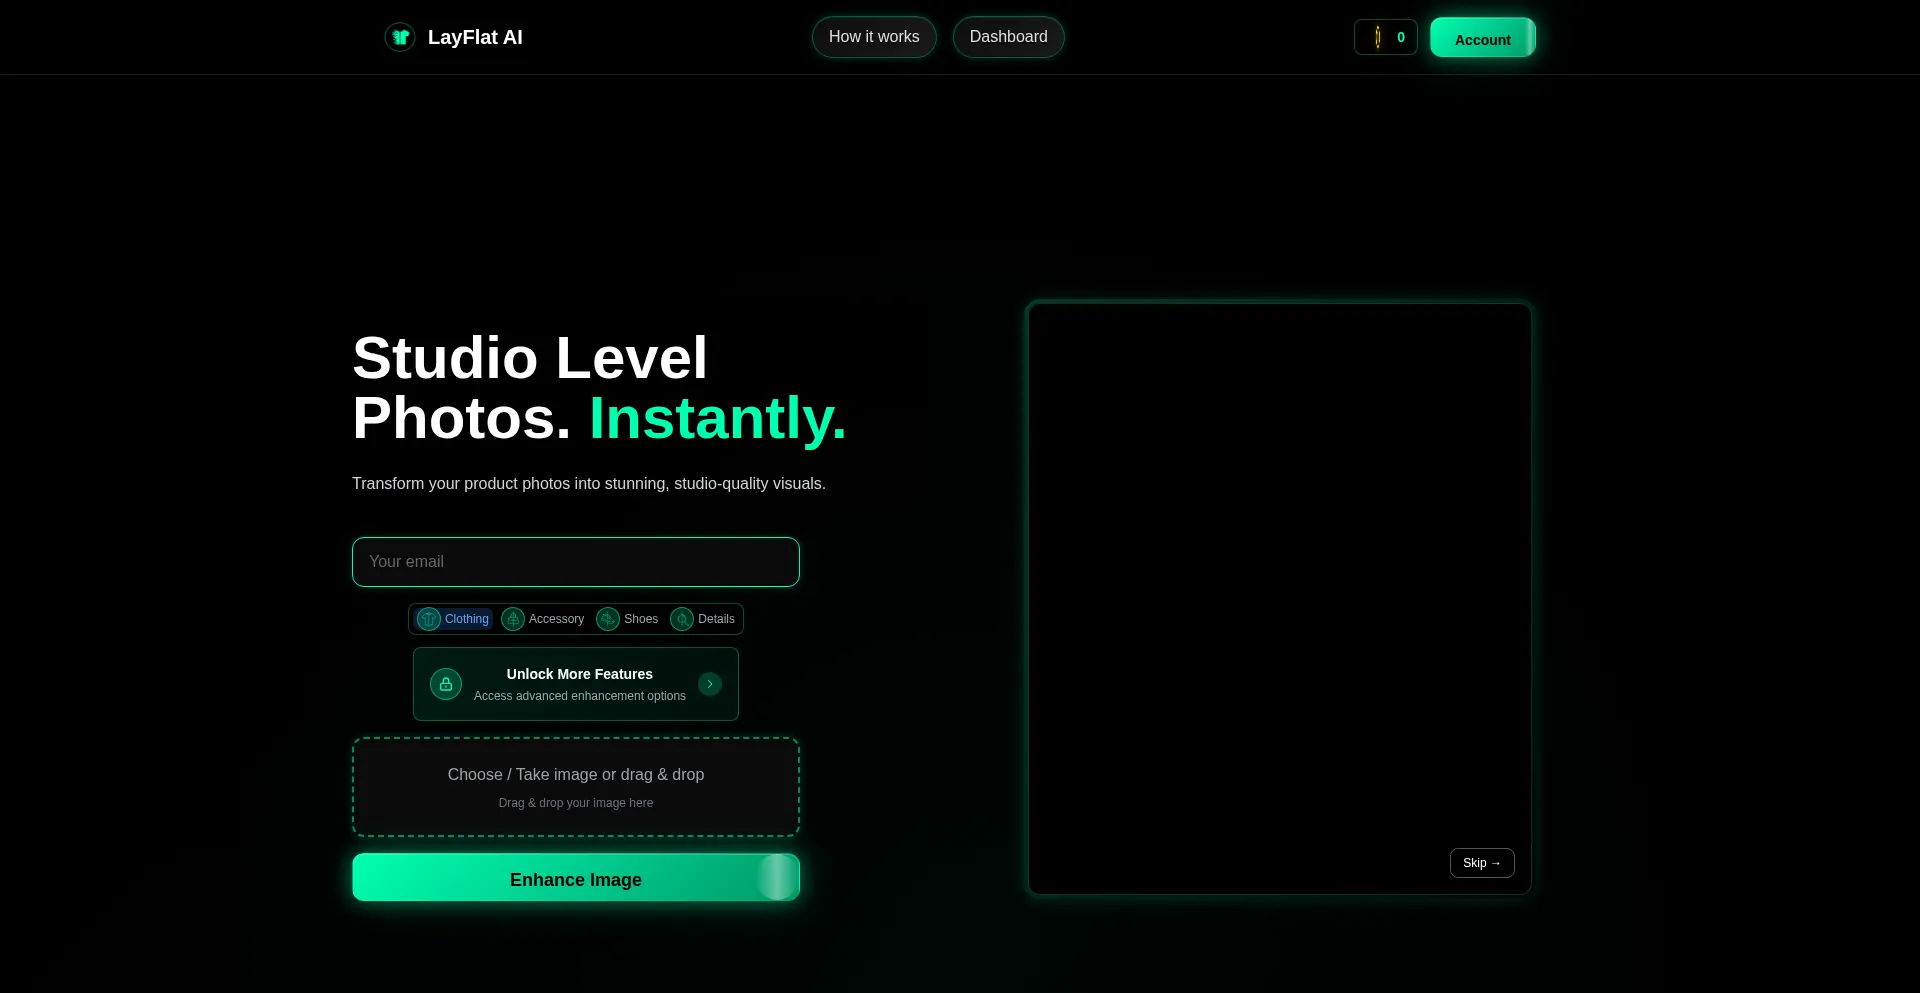Click the Accessory category icon

513,619
